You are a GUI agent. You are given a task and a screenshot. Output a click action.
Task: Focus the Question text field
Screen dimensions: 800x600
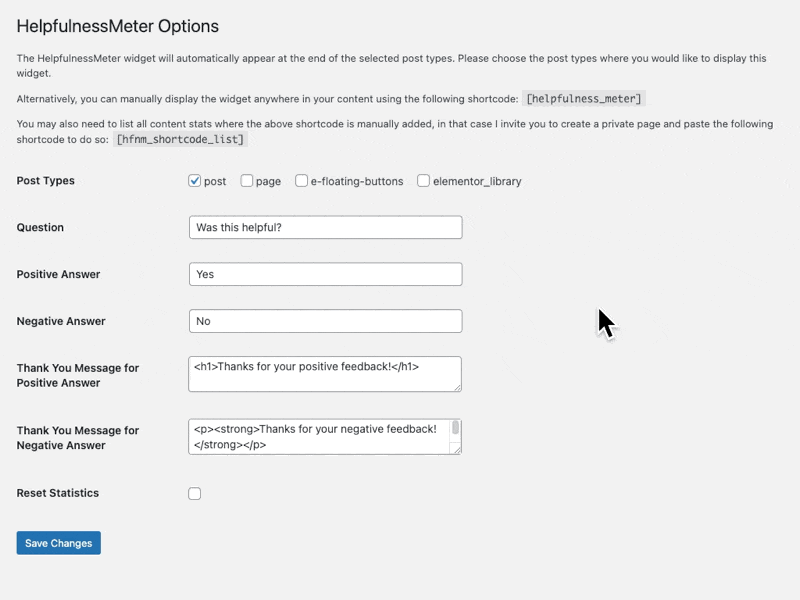pyautogui.click(x=326, y=227)
